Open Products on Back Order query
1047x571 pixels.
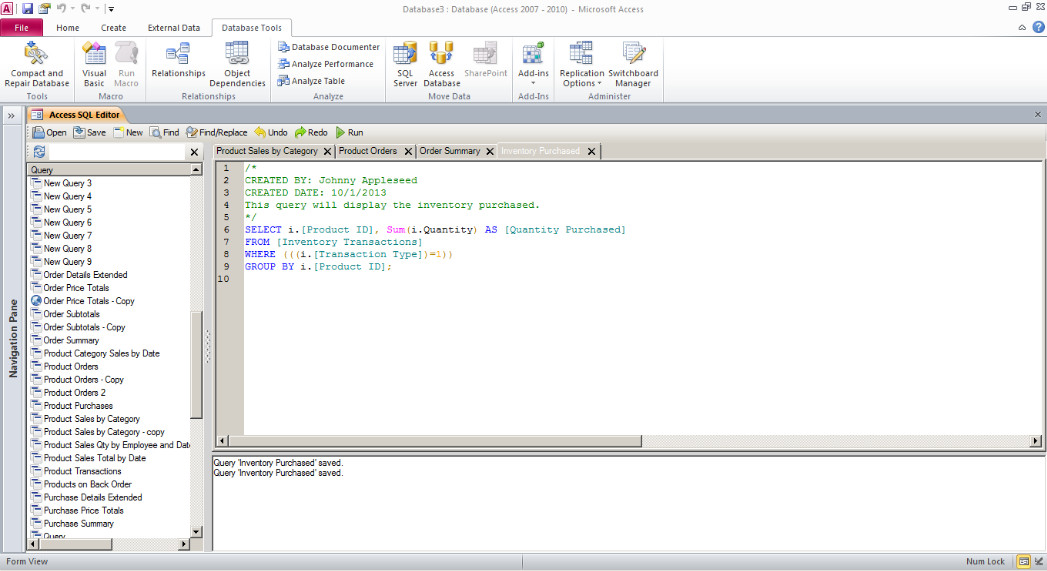pos(87,484)
